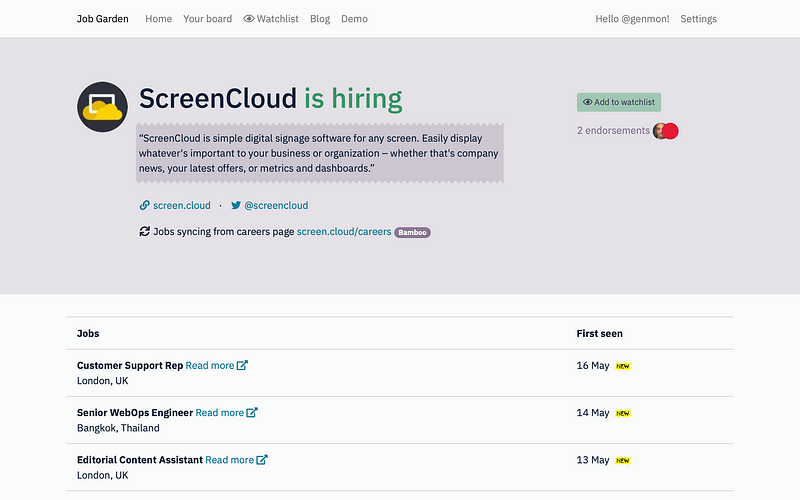Click the Bamboo badge
This screenshot has height=500, width=800.
coord(412,233)
